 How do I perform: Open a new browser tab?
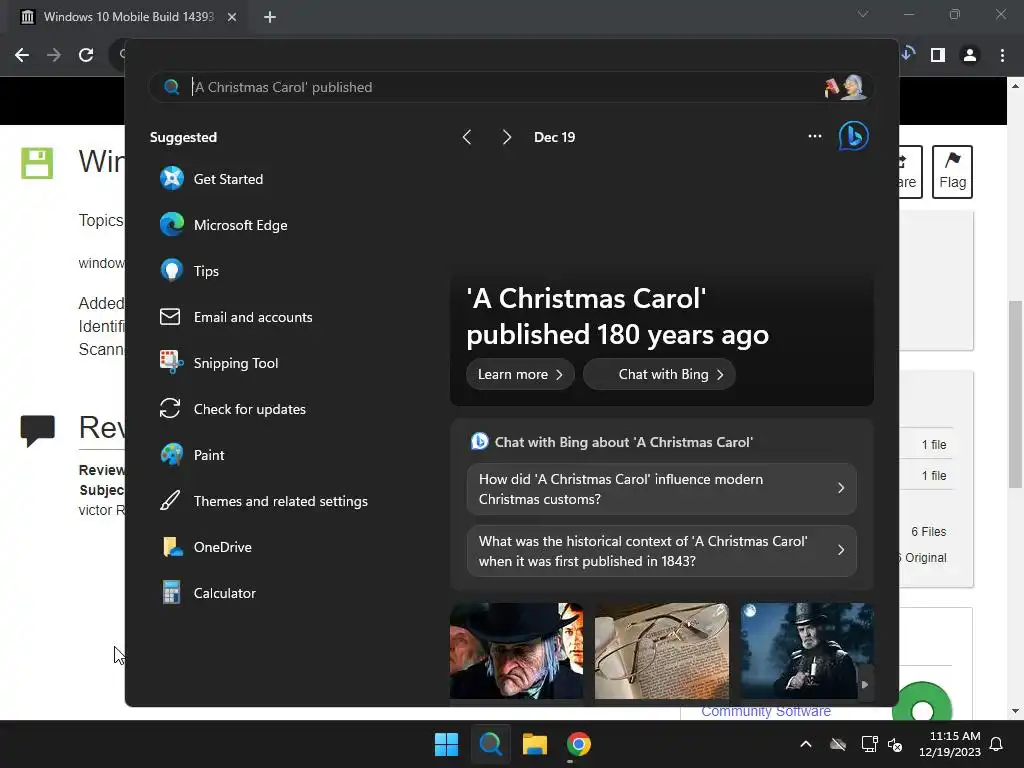[270, 17]
